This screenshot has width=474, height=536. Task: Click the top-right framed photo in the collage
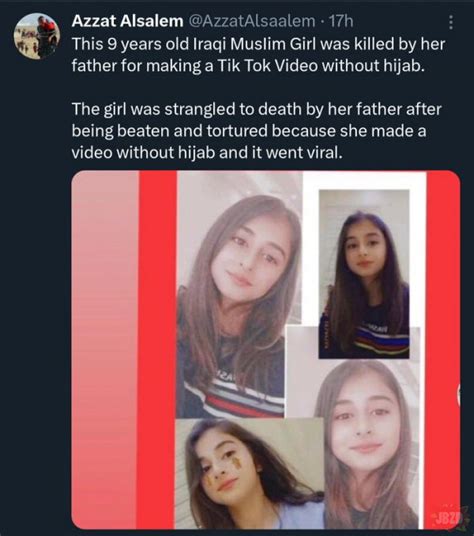click(364, 274)
